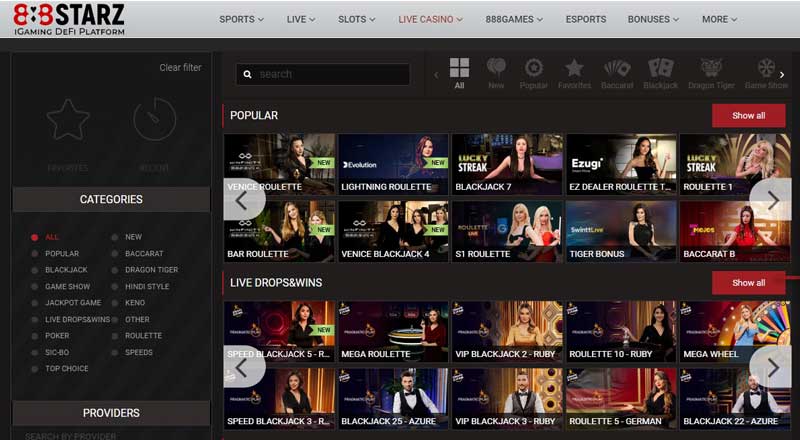The image size is (800, 440).
Task: Open the Lightning Roulette game
Action: pos(393,164)
